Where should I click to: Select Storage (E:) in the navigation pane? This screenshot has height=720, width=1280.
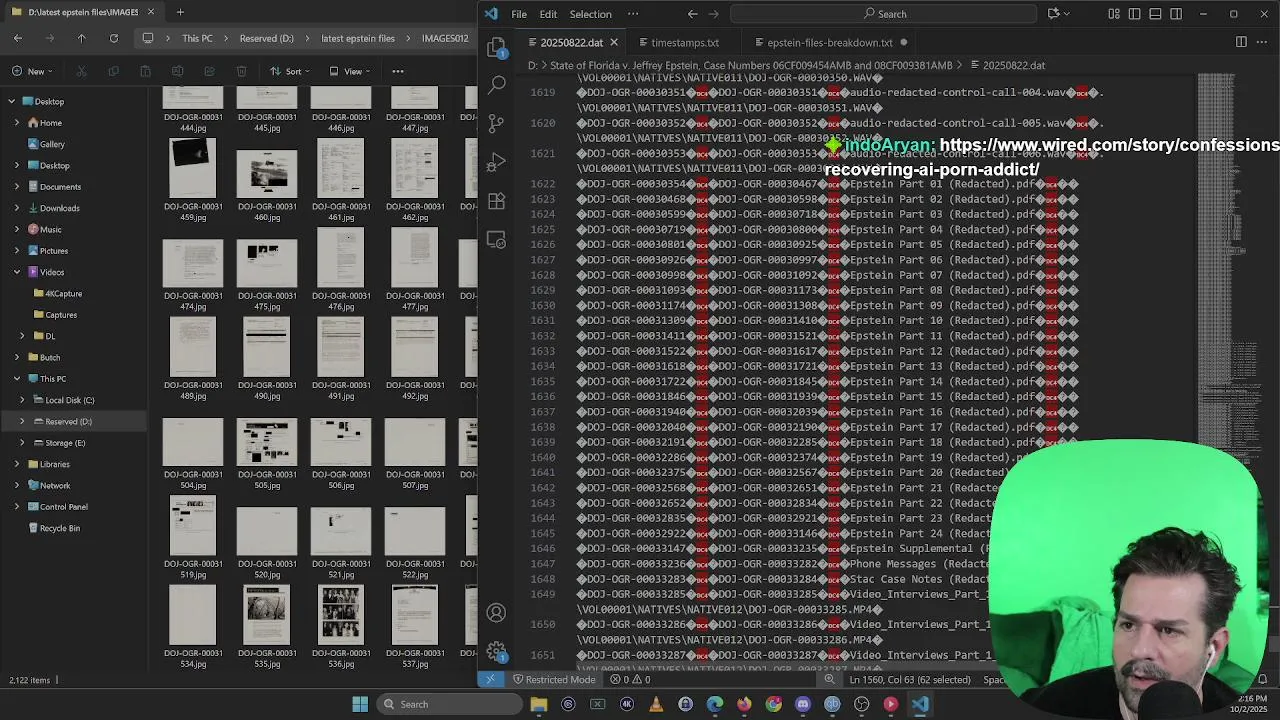65,443
